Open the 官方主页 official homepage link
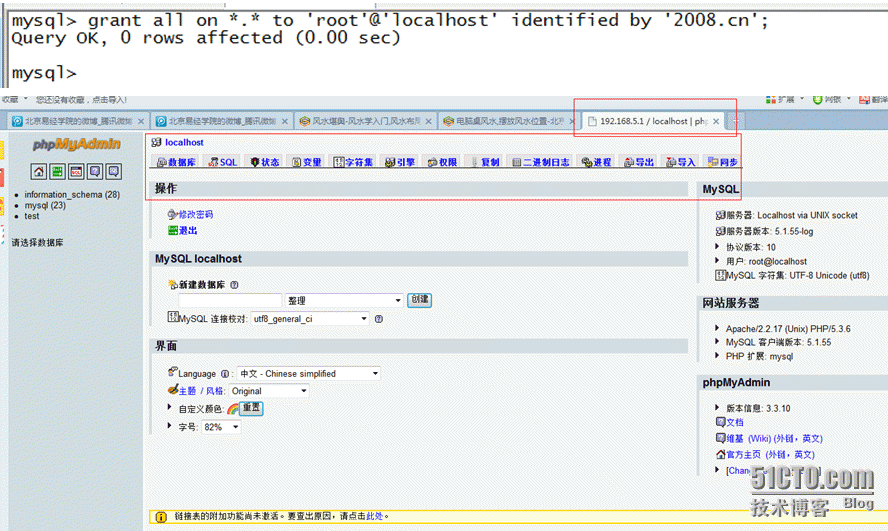This screenshot has width=888, height=531. tap(770, 455)
